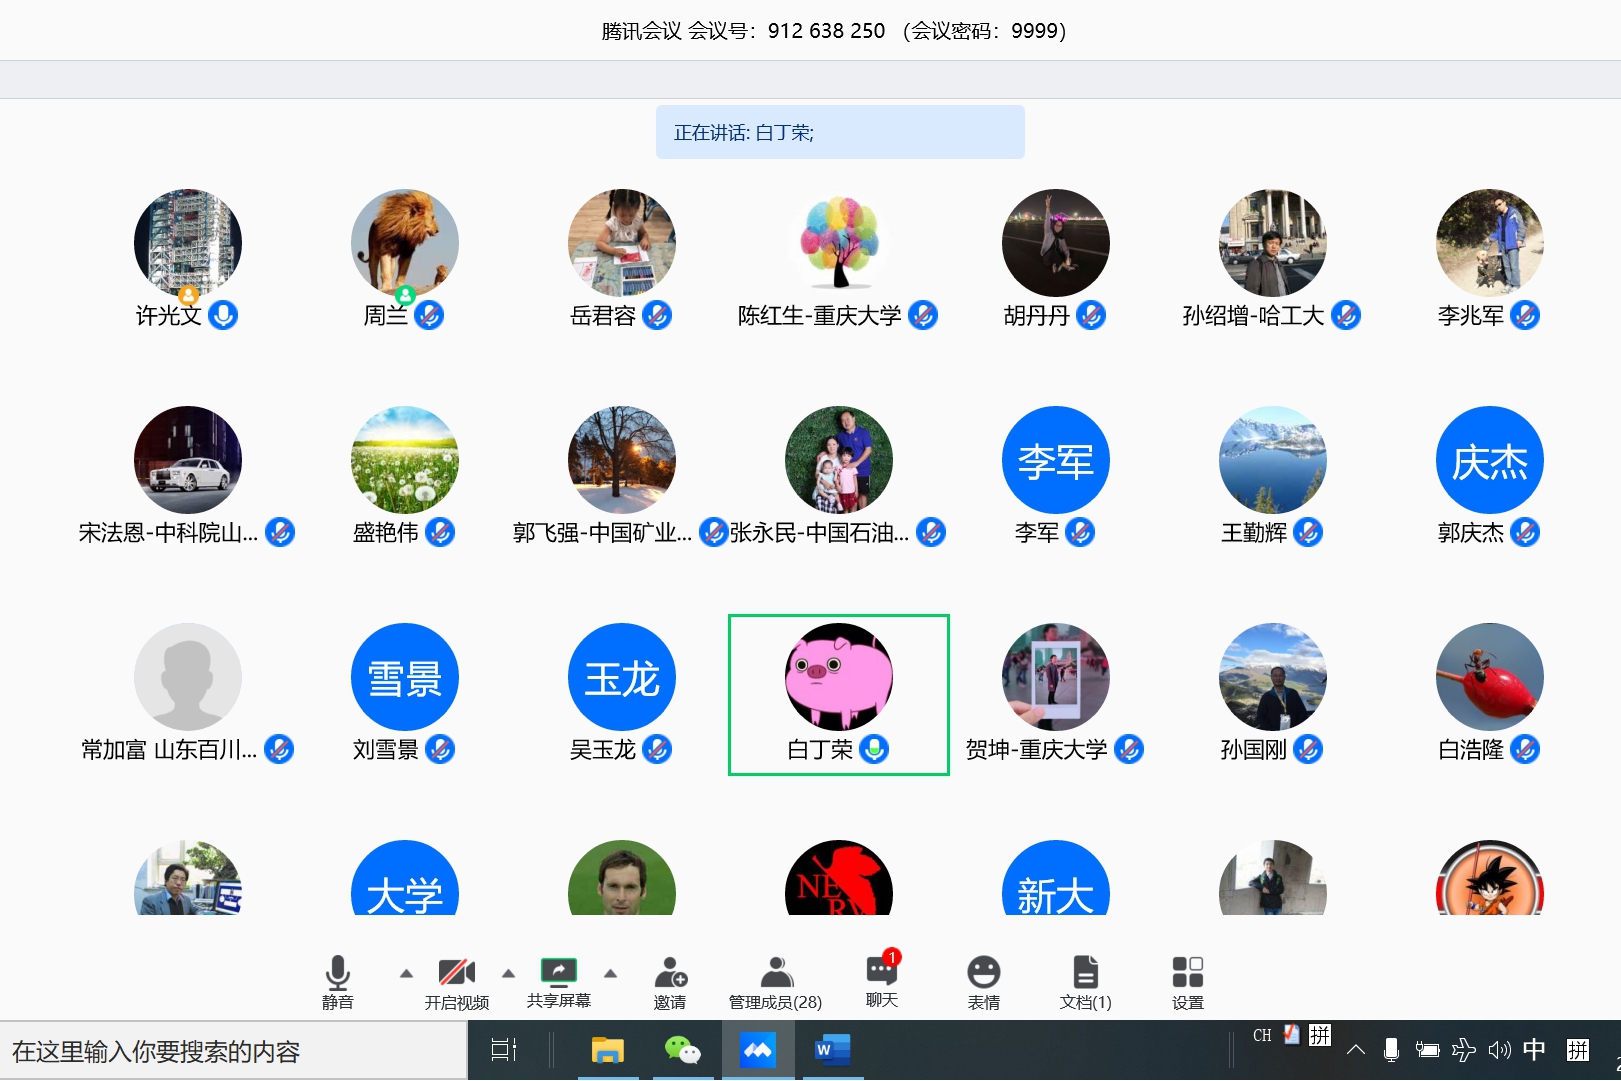Image resolution: width=1621 pixels, height=1081 pixels.
Task: Open the Emoji (表情) reactions
Action: pos(983,973)
